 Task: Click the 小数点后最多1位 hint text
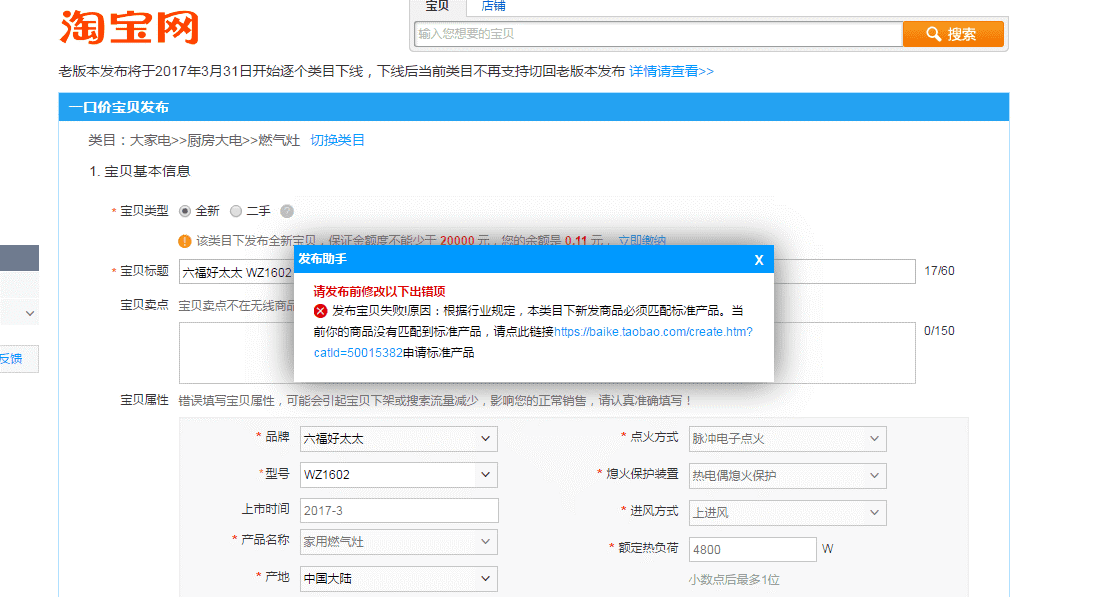click(x=734, y=580)
